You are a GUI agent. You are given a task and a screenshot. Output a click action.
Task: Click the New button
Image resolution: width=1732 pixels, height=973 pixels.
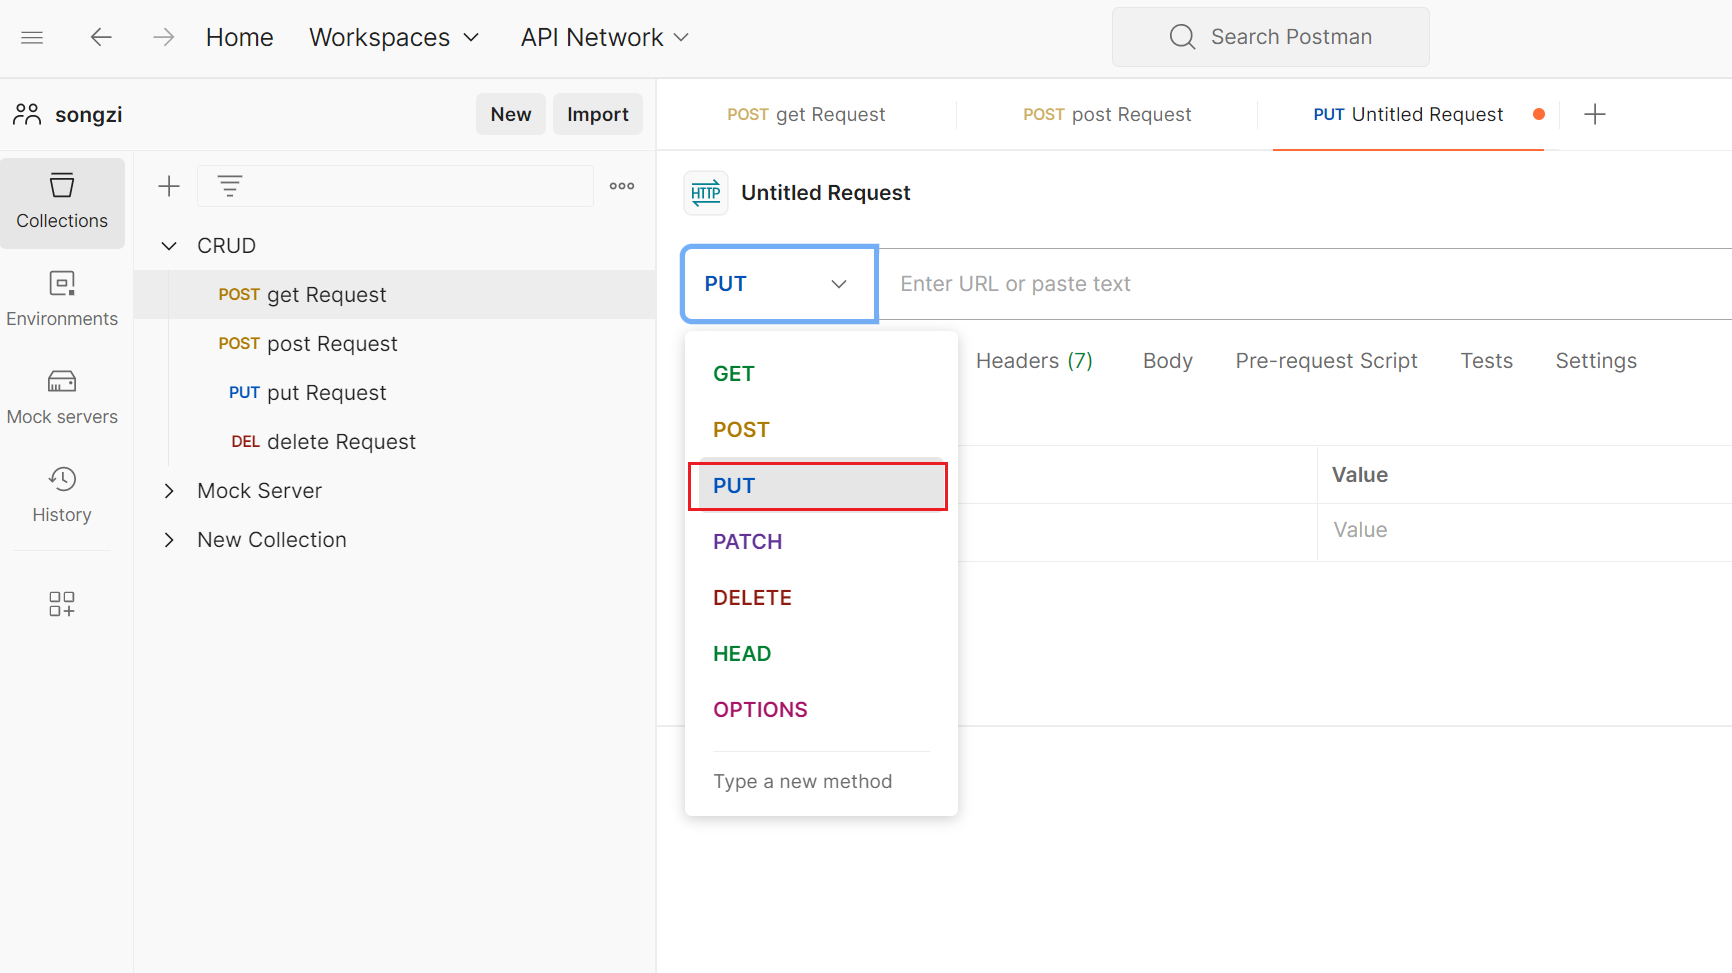tap(511, 114)
